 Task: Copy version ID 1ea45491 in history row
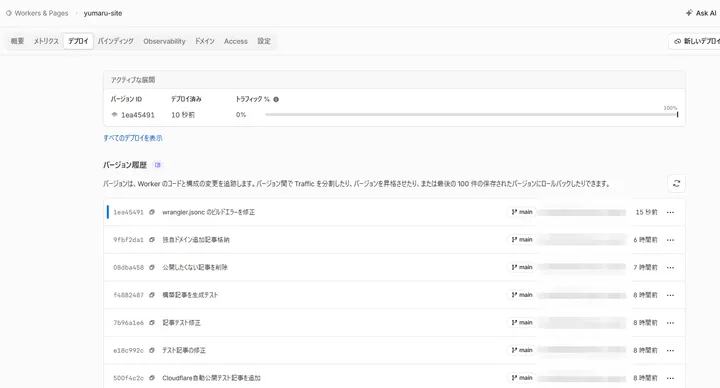tap(152, 212)
